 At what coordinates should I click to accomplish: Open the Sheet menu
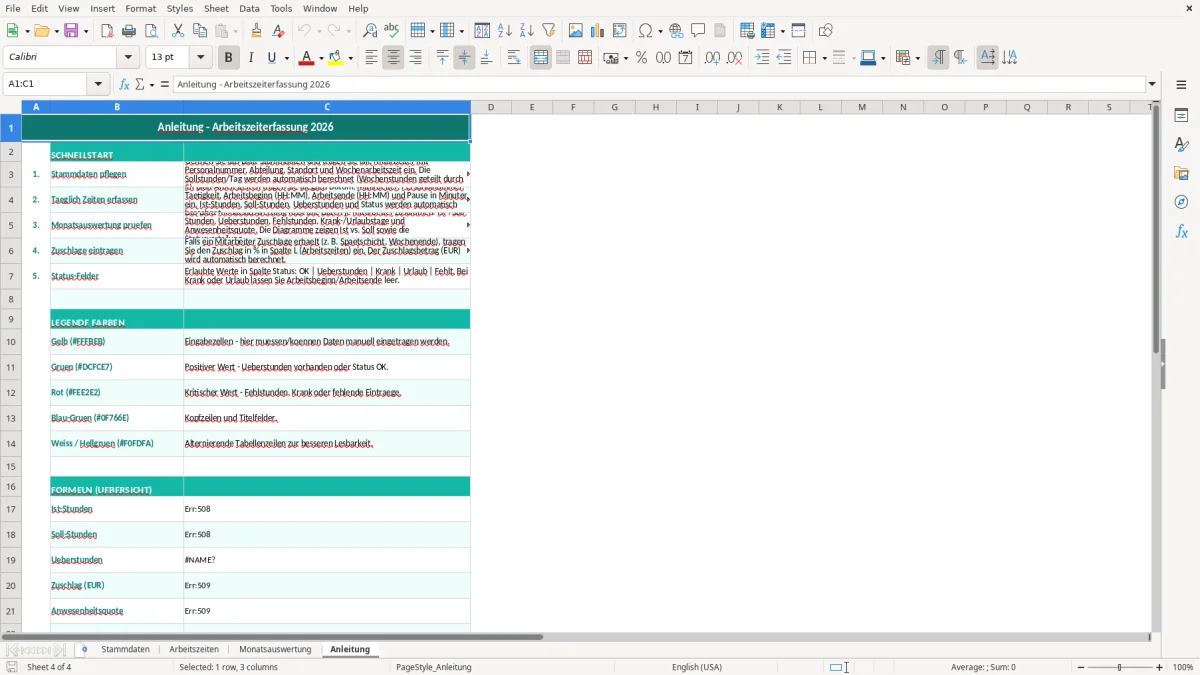pyautogui.click(x=216, y=8)
